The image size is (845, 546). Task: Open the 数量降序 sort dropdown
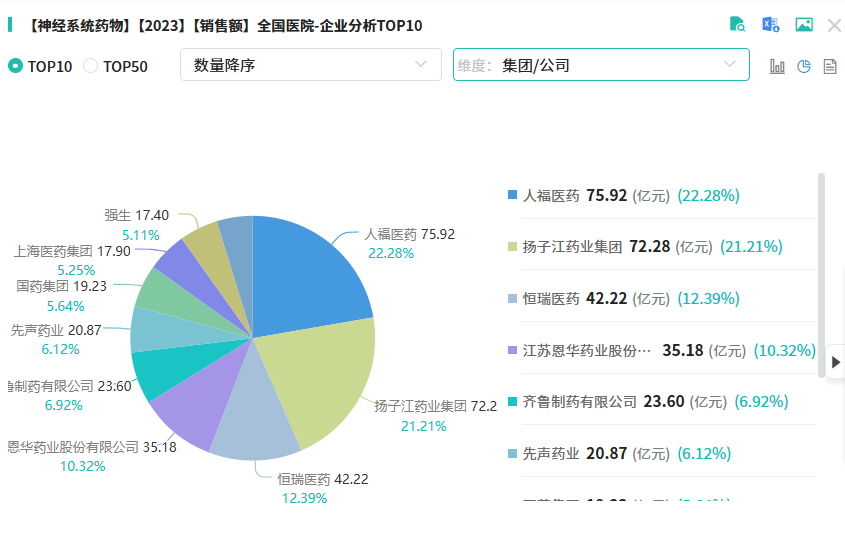(311, 65)
